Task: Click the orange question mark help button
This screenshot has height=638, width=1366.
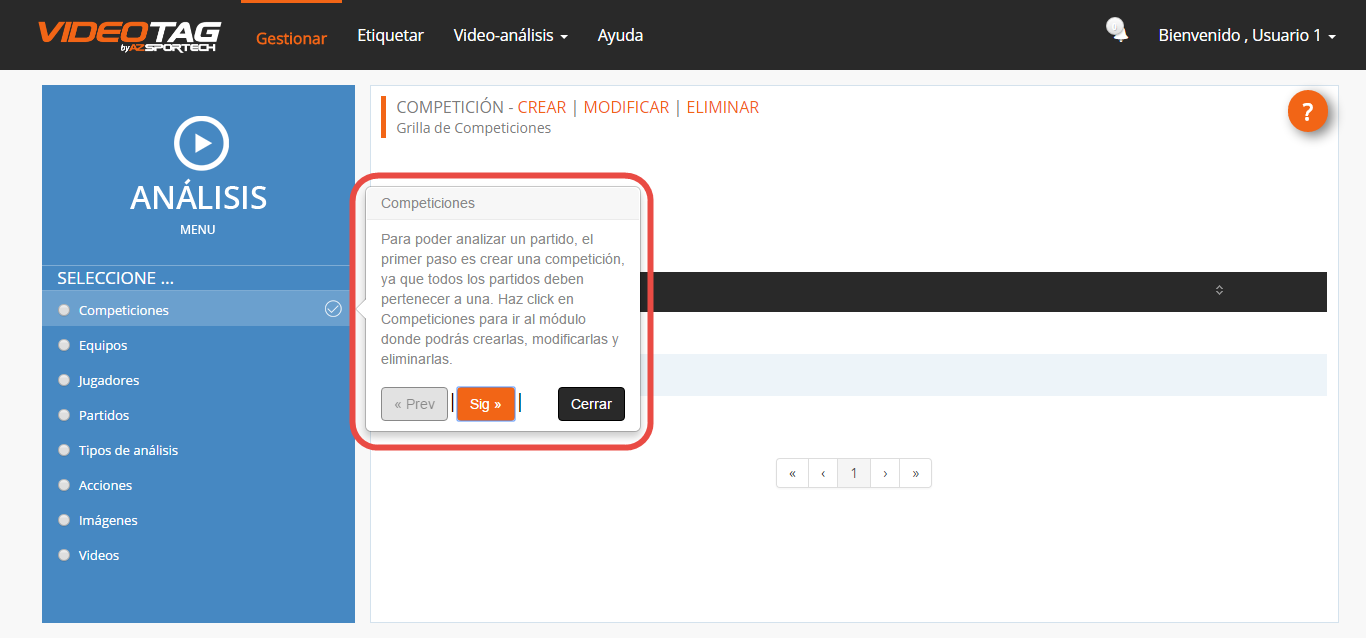Action: tap(1307, 111)
